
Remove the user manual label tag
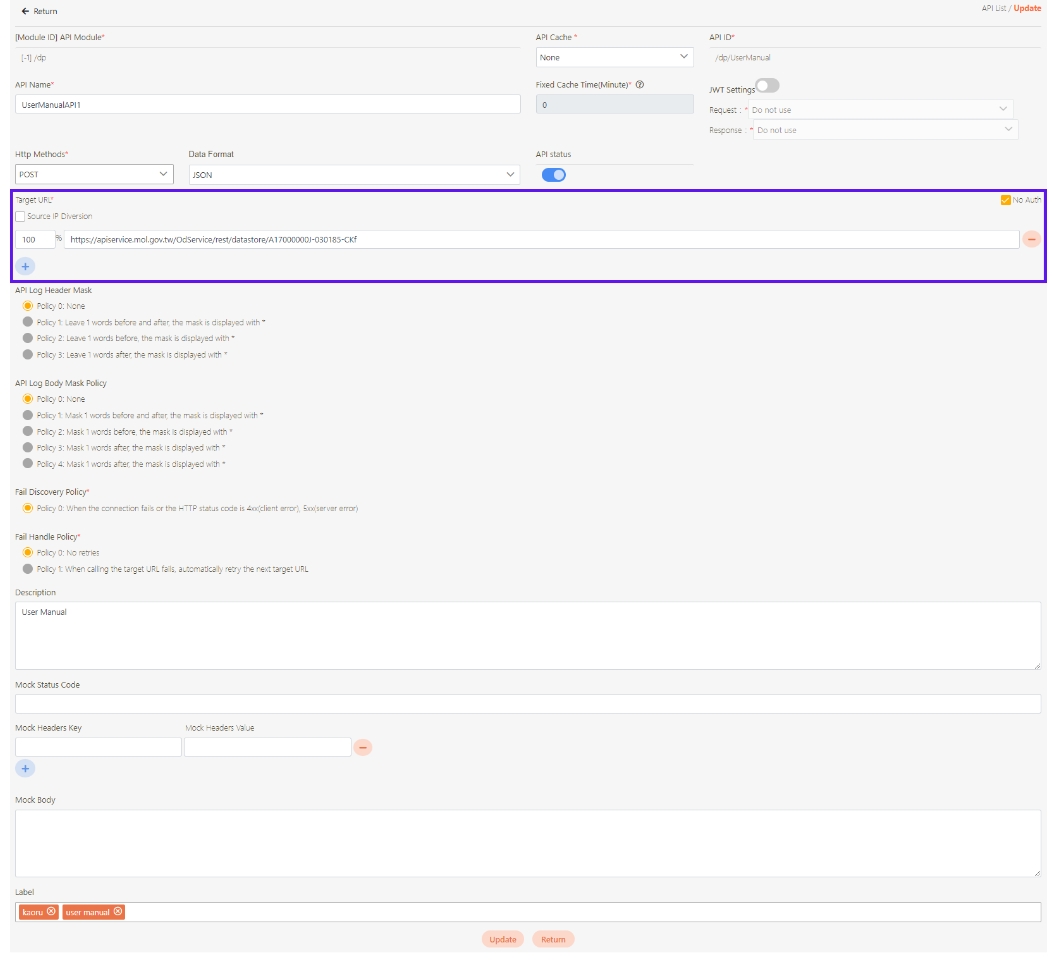(x=118, y=911)
